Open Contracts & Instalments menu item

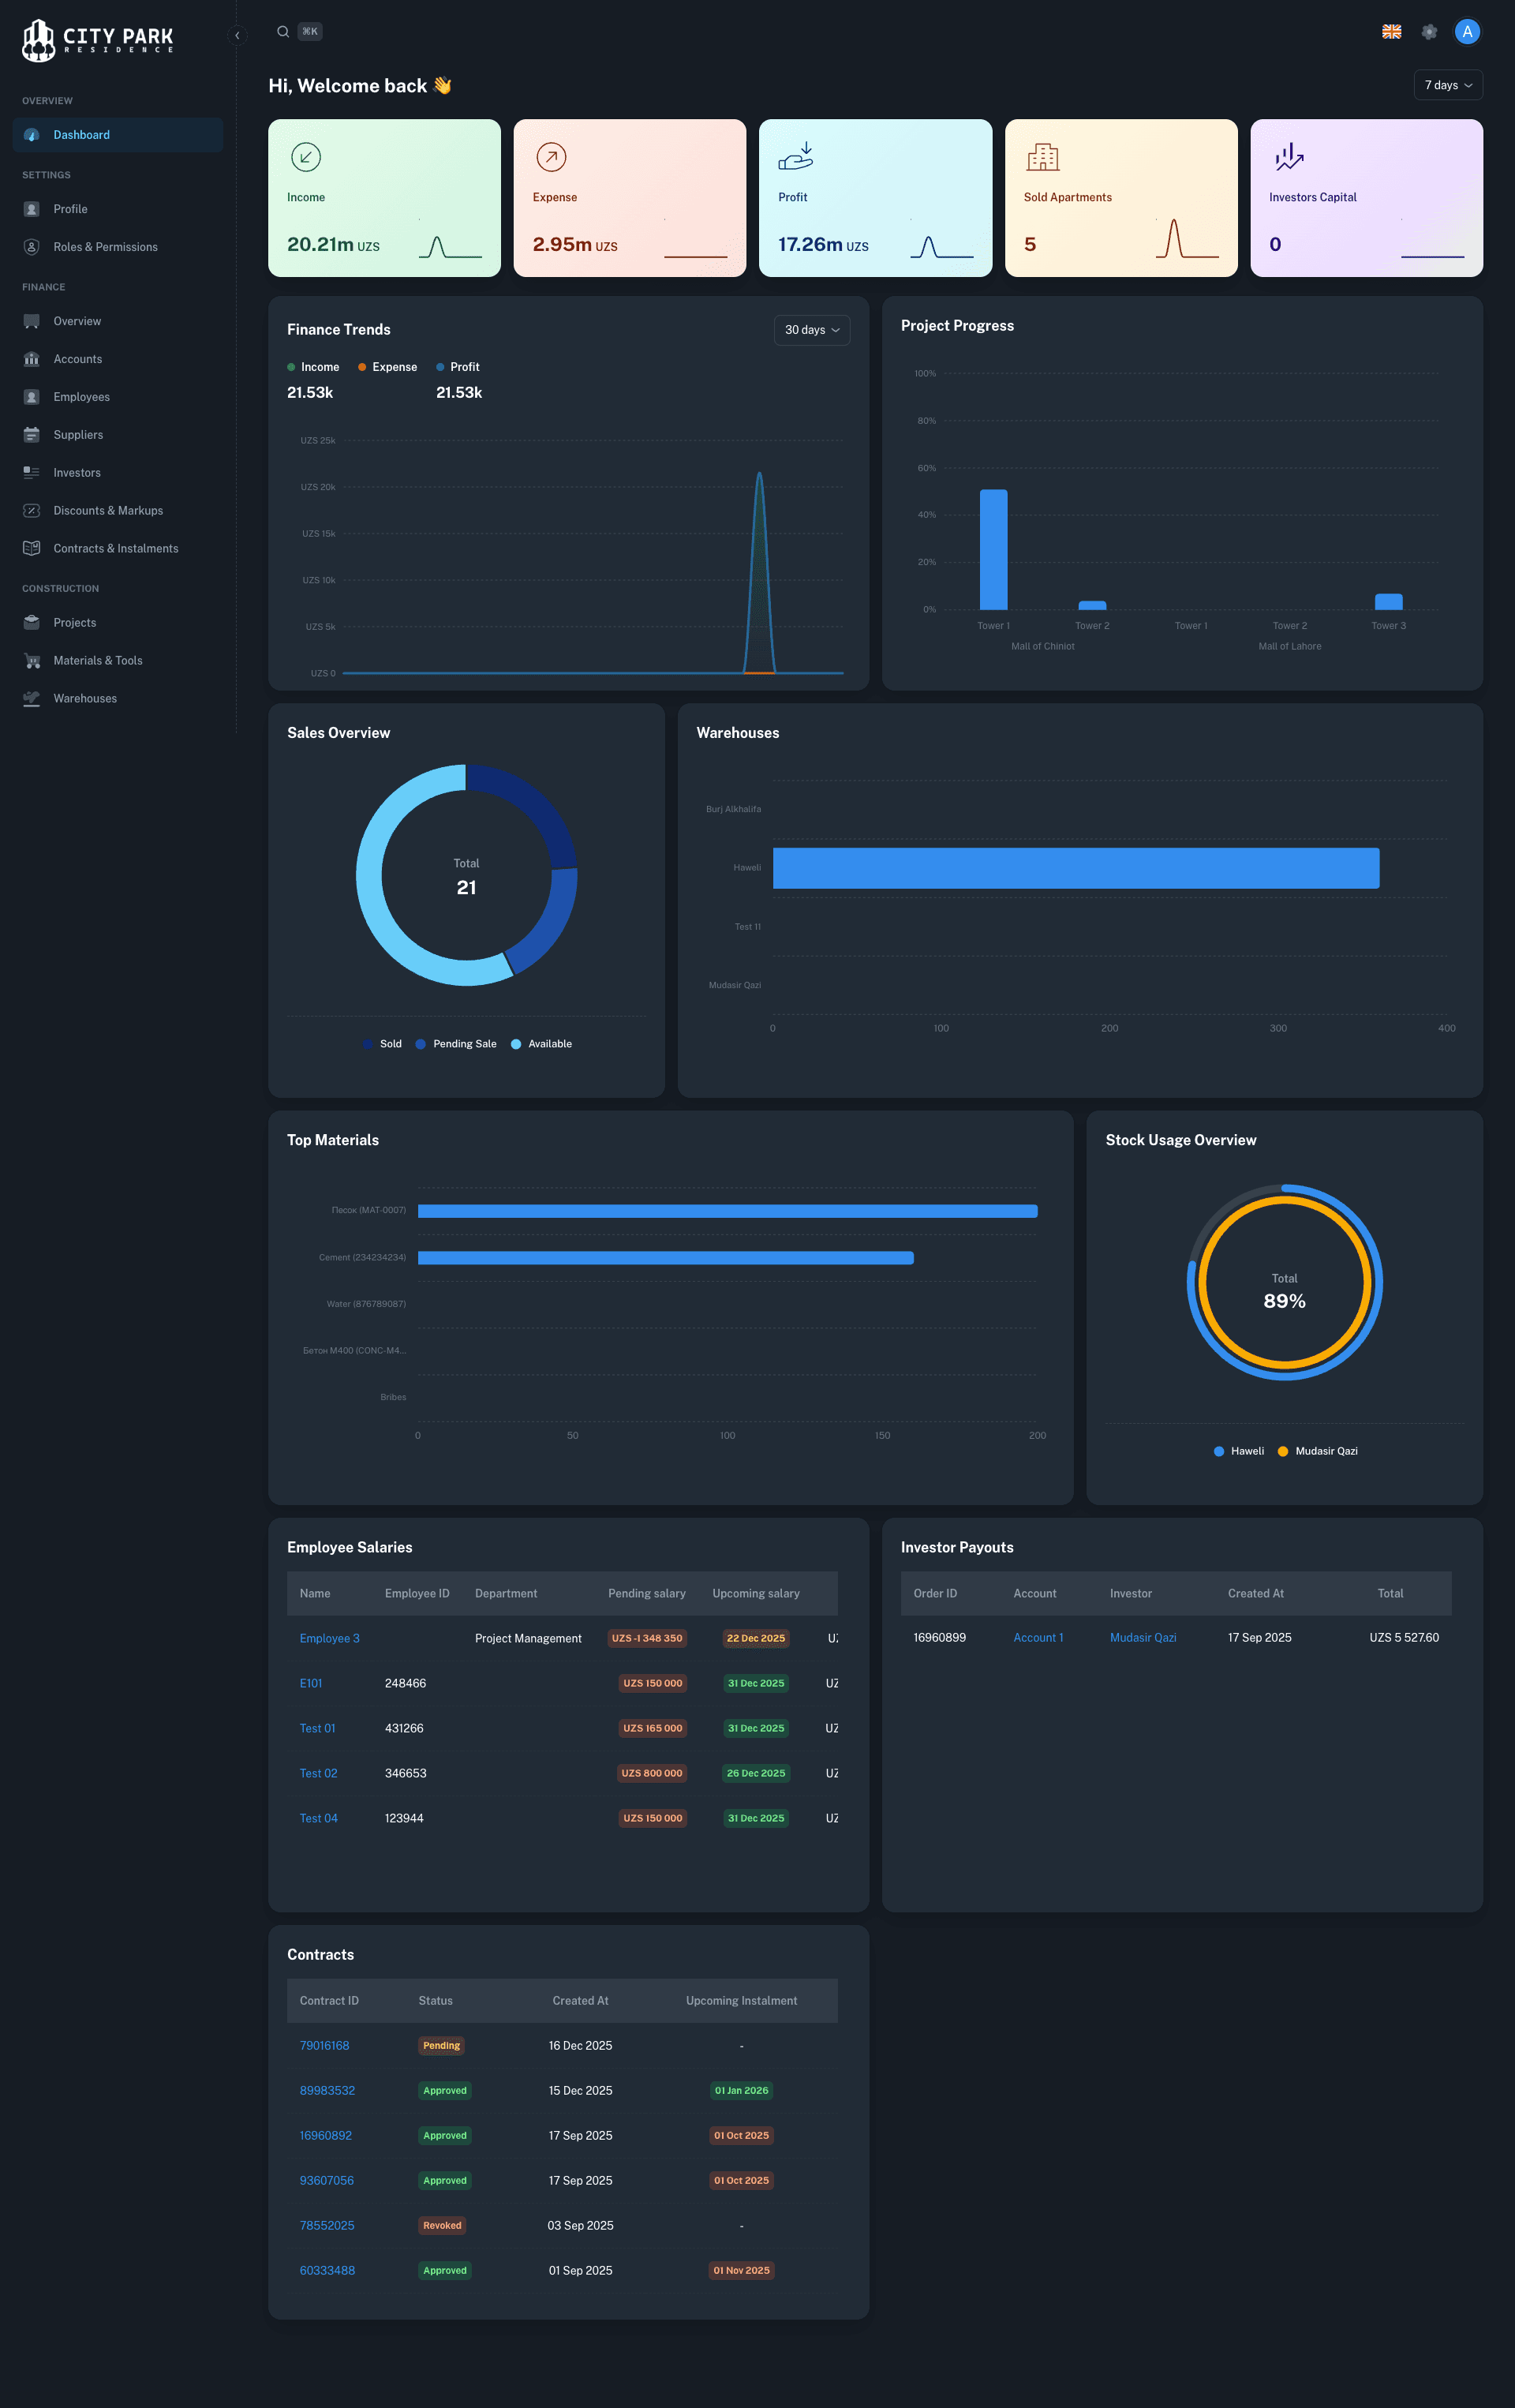(x=116, y=548)
